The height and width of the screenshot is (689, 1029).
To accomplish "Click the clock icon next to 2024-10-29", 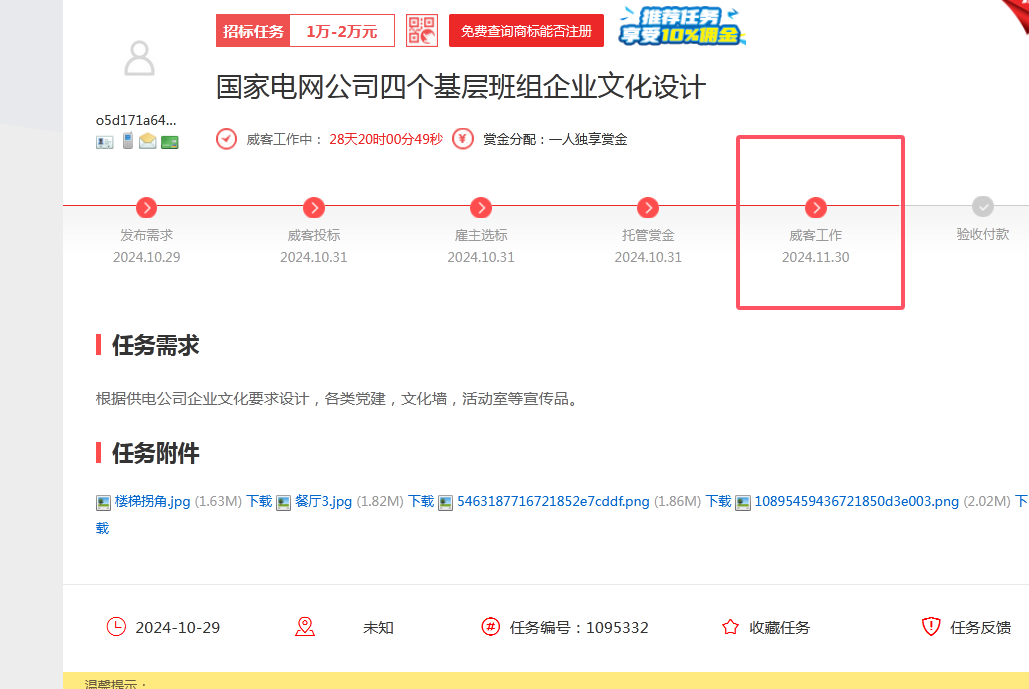I will pos(116,627).
